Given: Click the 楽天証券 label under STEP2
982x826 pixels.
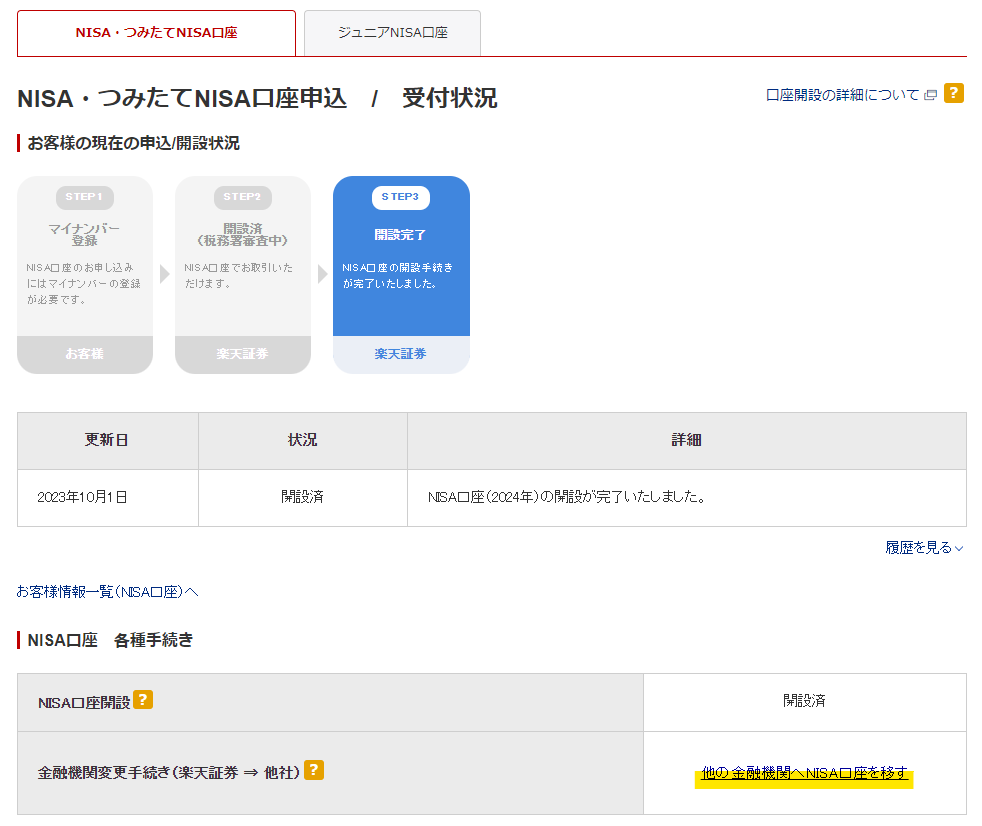Looking at the screenshot, I should point(242,354).
